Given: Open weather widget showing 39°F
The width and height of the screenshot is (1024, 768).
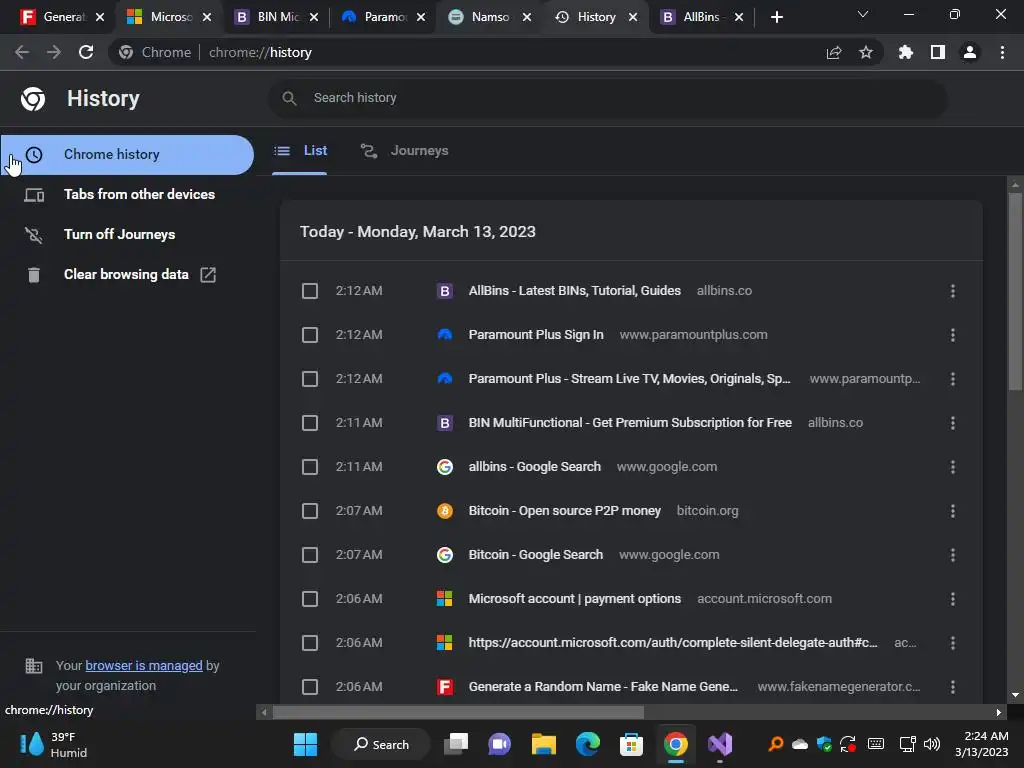Looking at the screenshot, I should [54, 744].
